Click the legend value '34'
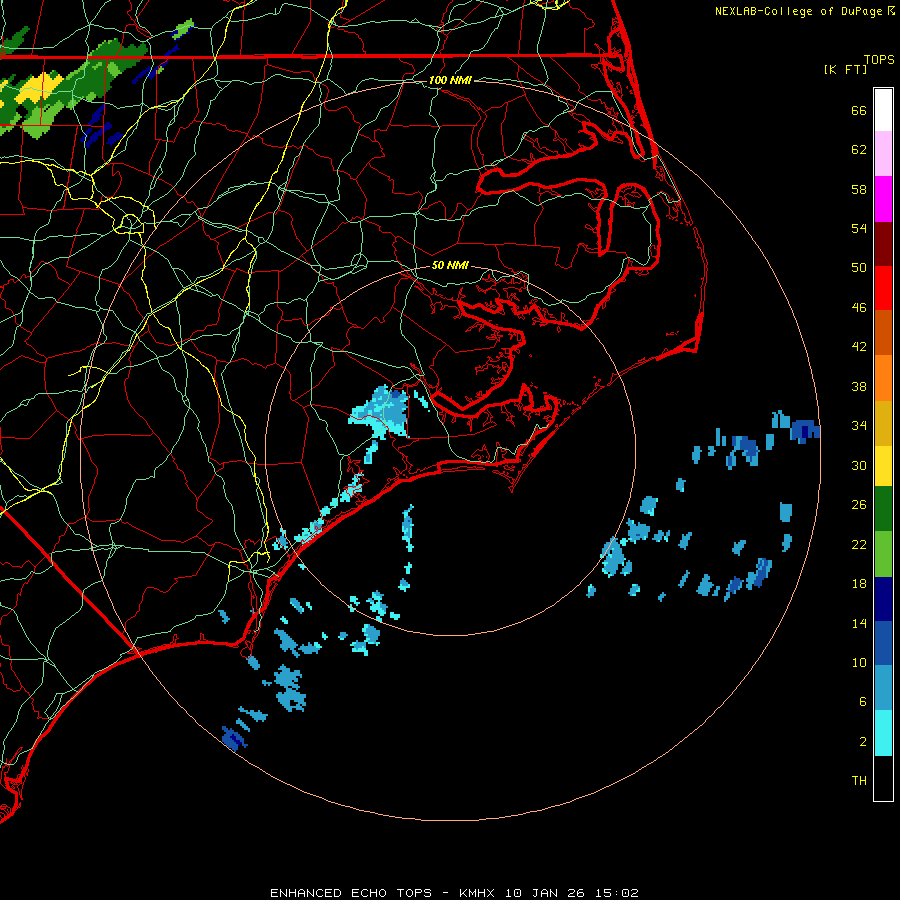Image resolution: width=900 pixels, height=900 pixels. (859, 426)
